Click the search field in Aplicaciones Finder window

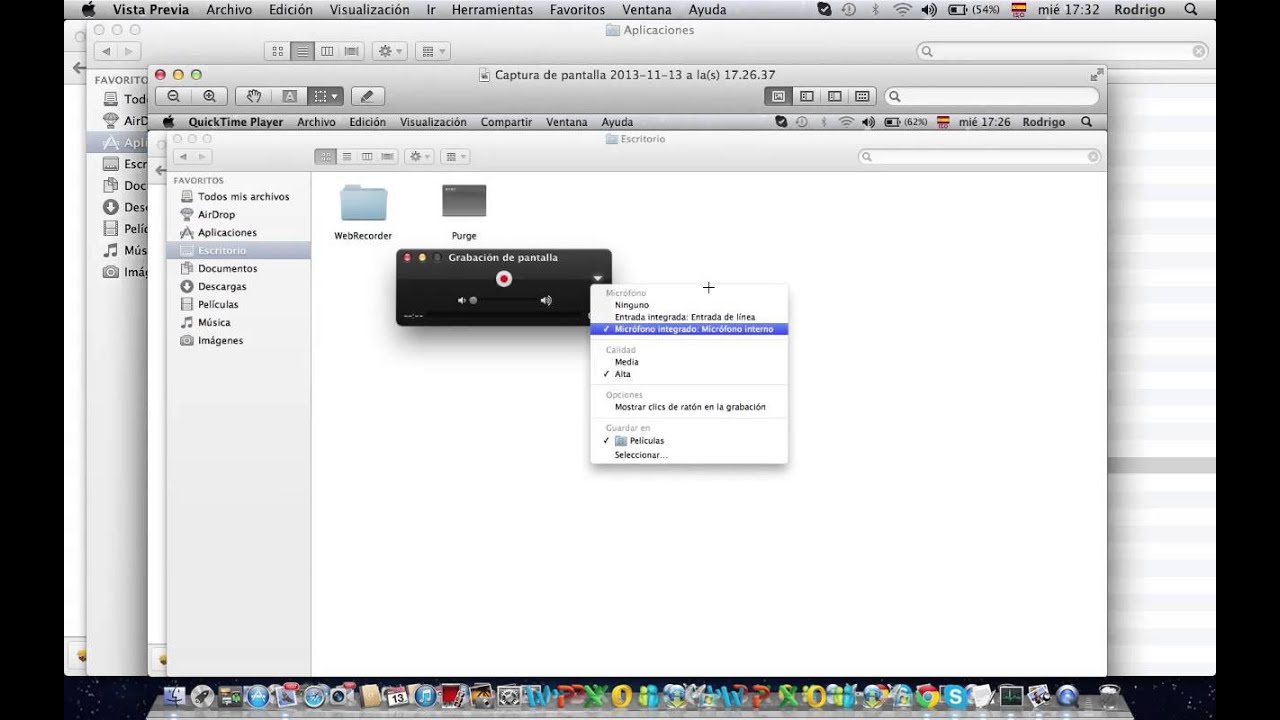point(1062,51)
